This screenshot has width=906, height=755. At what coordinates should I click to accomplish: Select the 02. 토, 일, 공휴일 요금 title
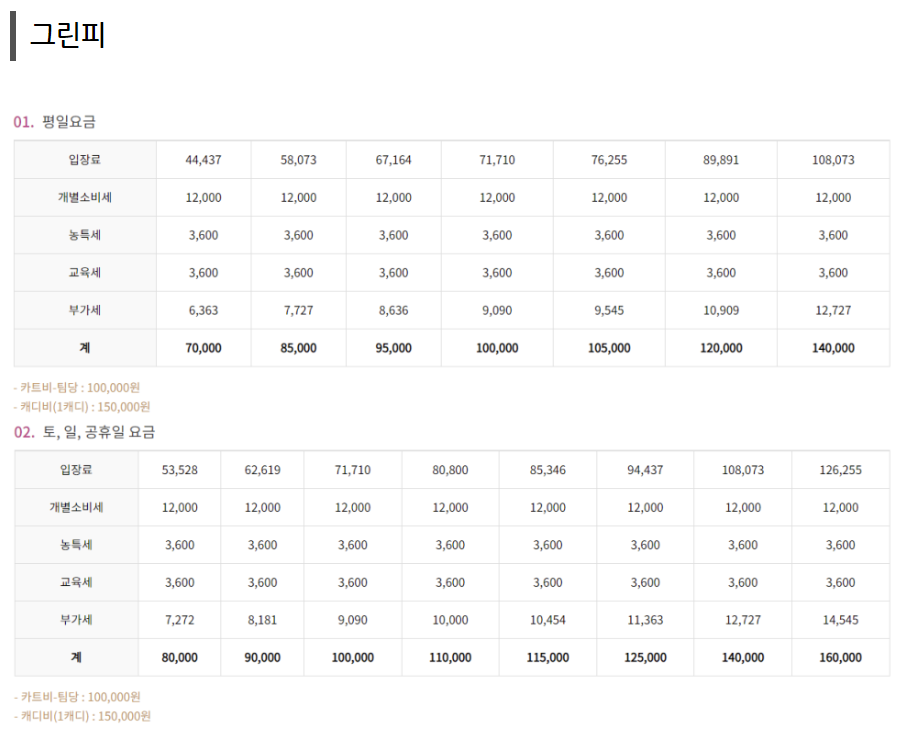point(84,432)
